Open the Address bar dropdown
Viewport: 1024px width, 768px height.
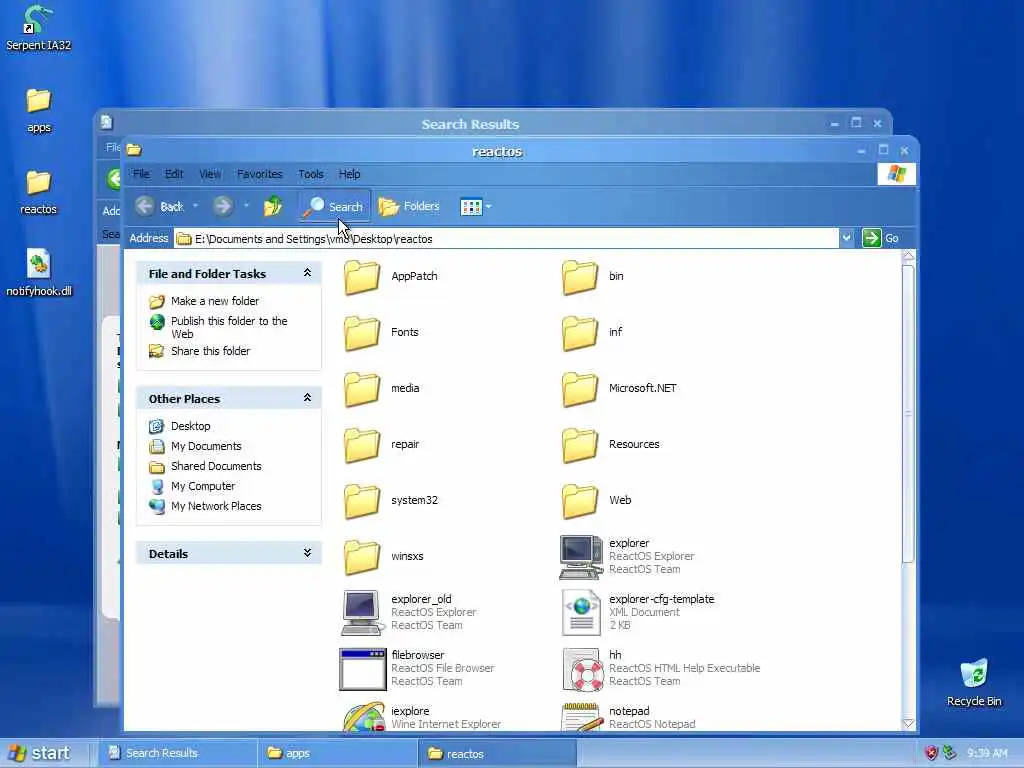846,238
